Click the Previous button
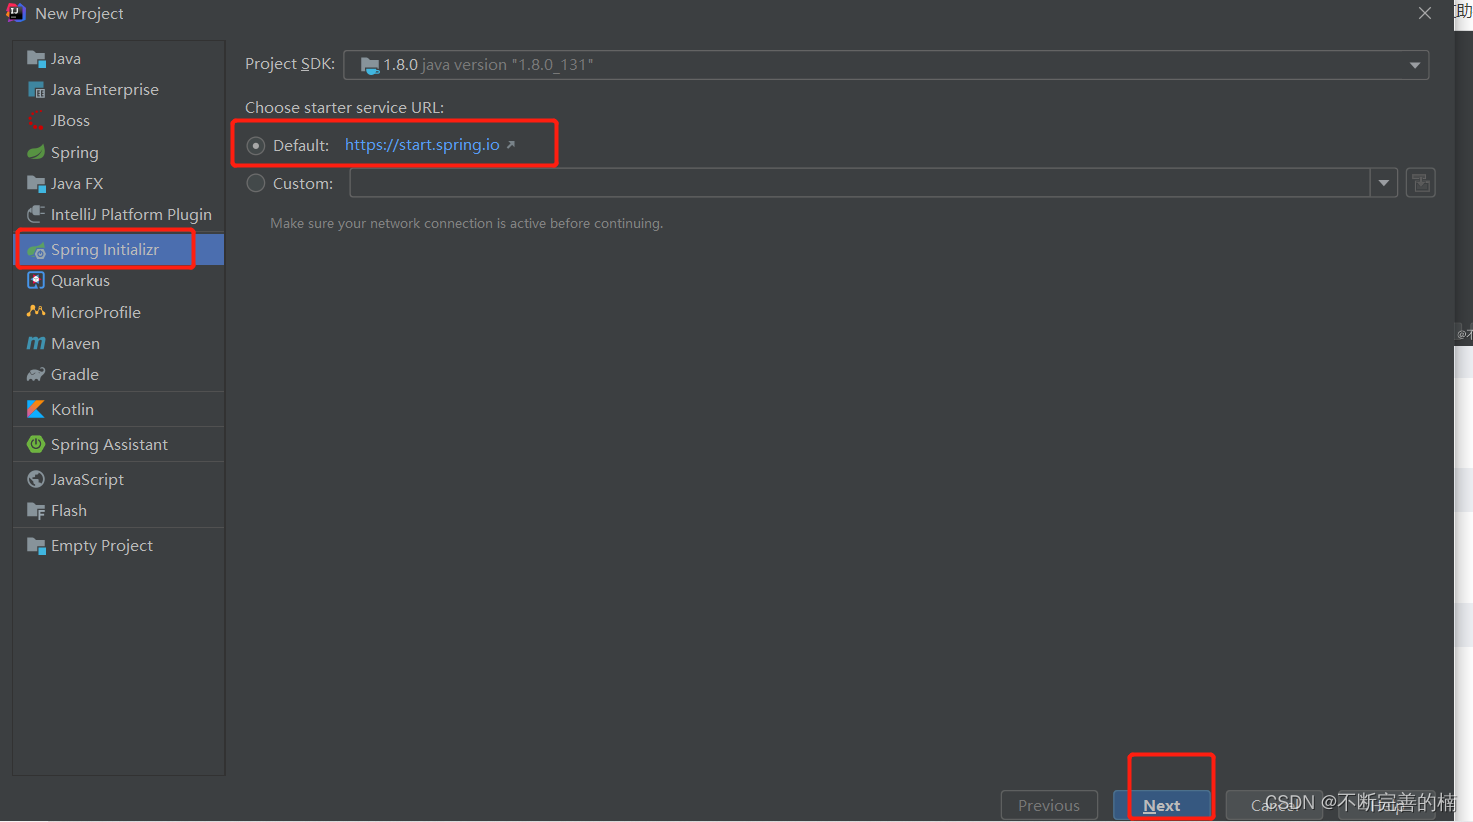 coord(1049,805)
